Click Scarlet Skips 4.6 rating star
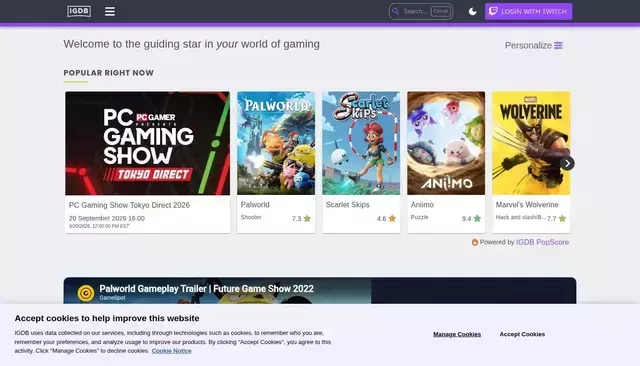 (x=392, y=218)
